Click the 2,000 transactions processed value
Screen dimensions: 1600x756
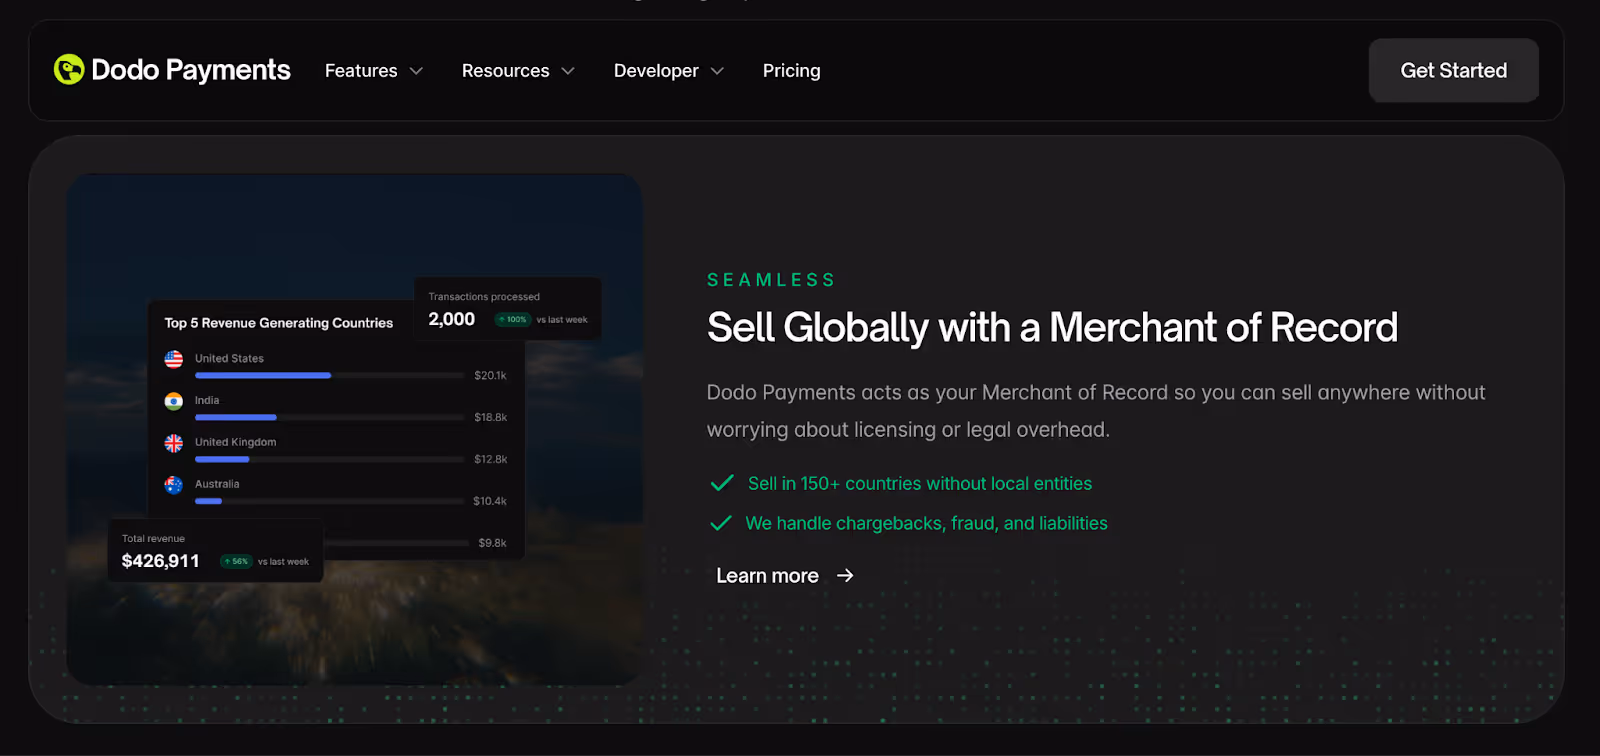(x=452, y=319)
